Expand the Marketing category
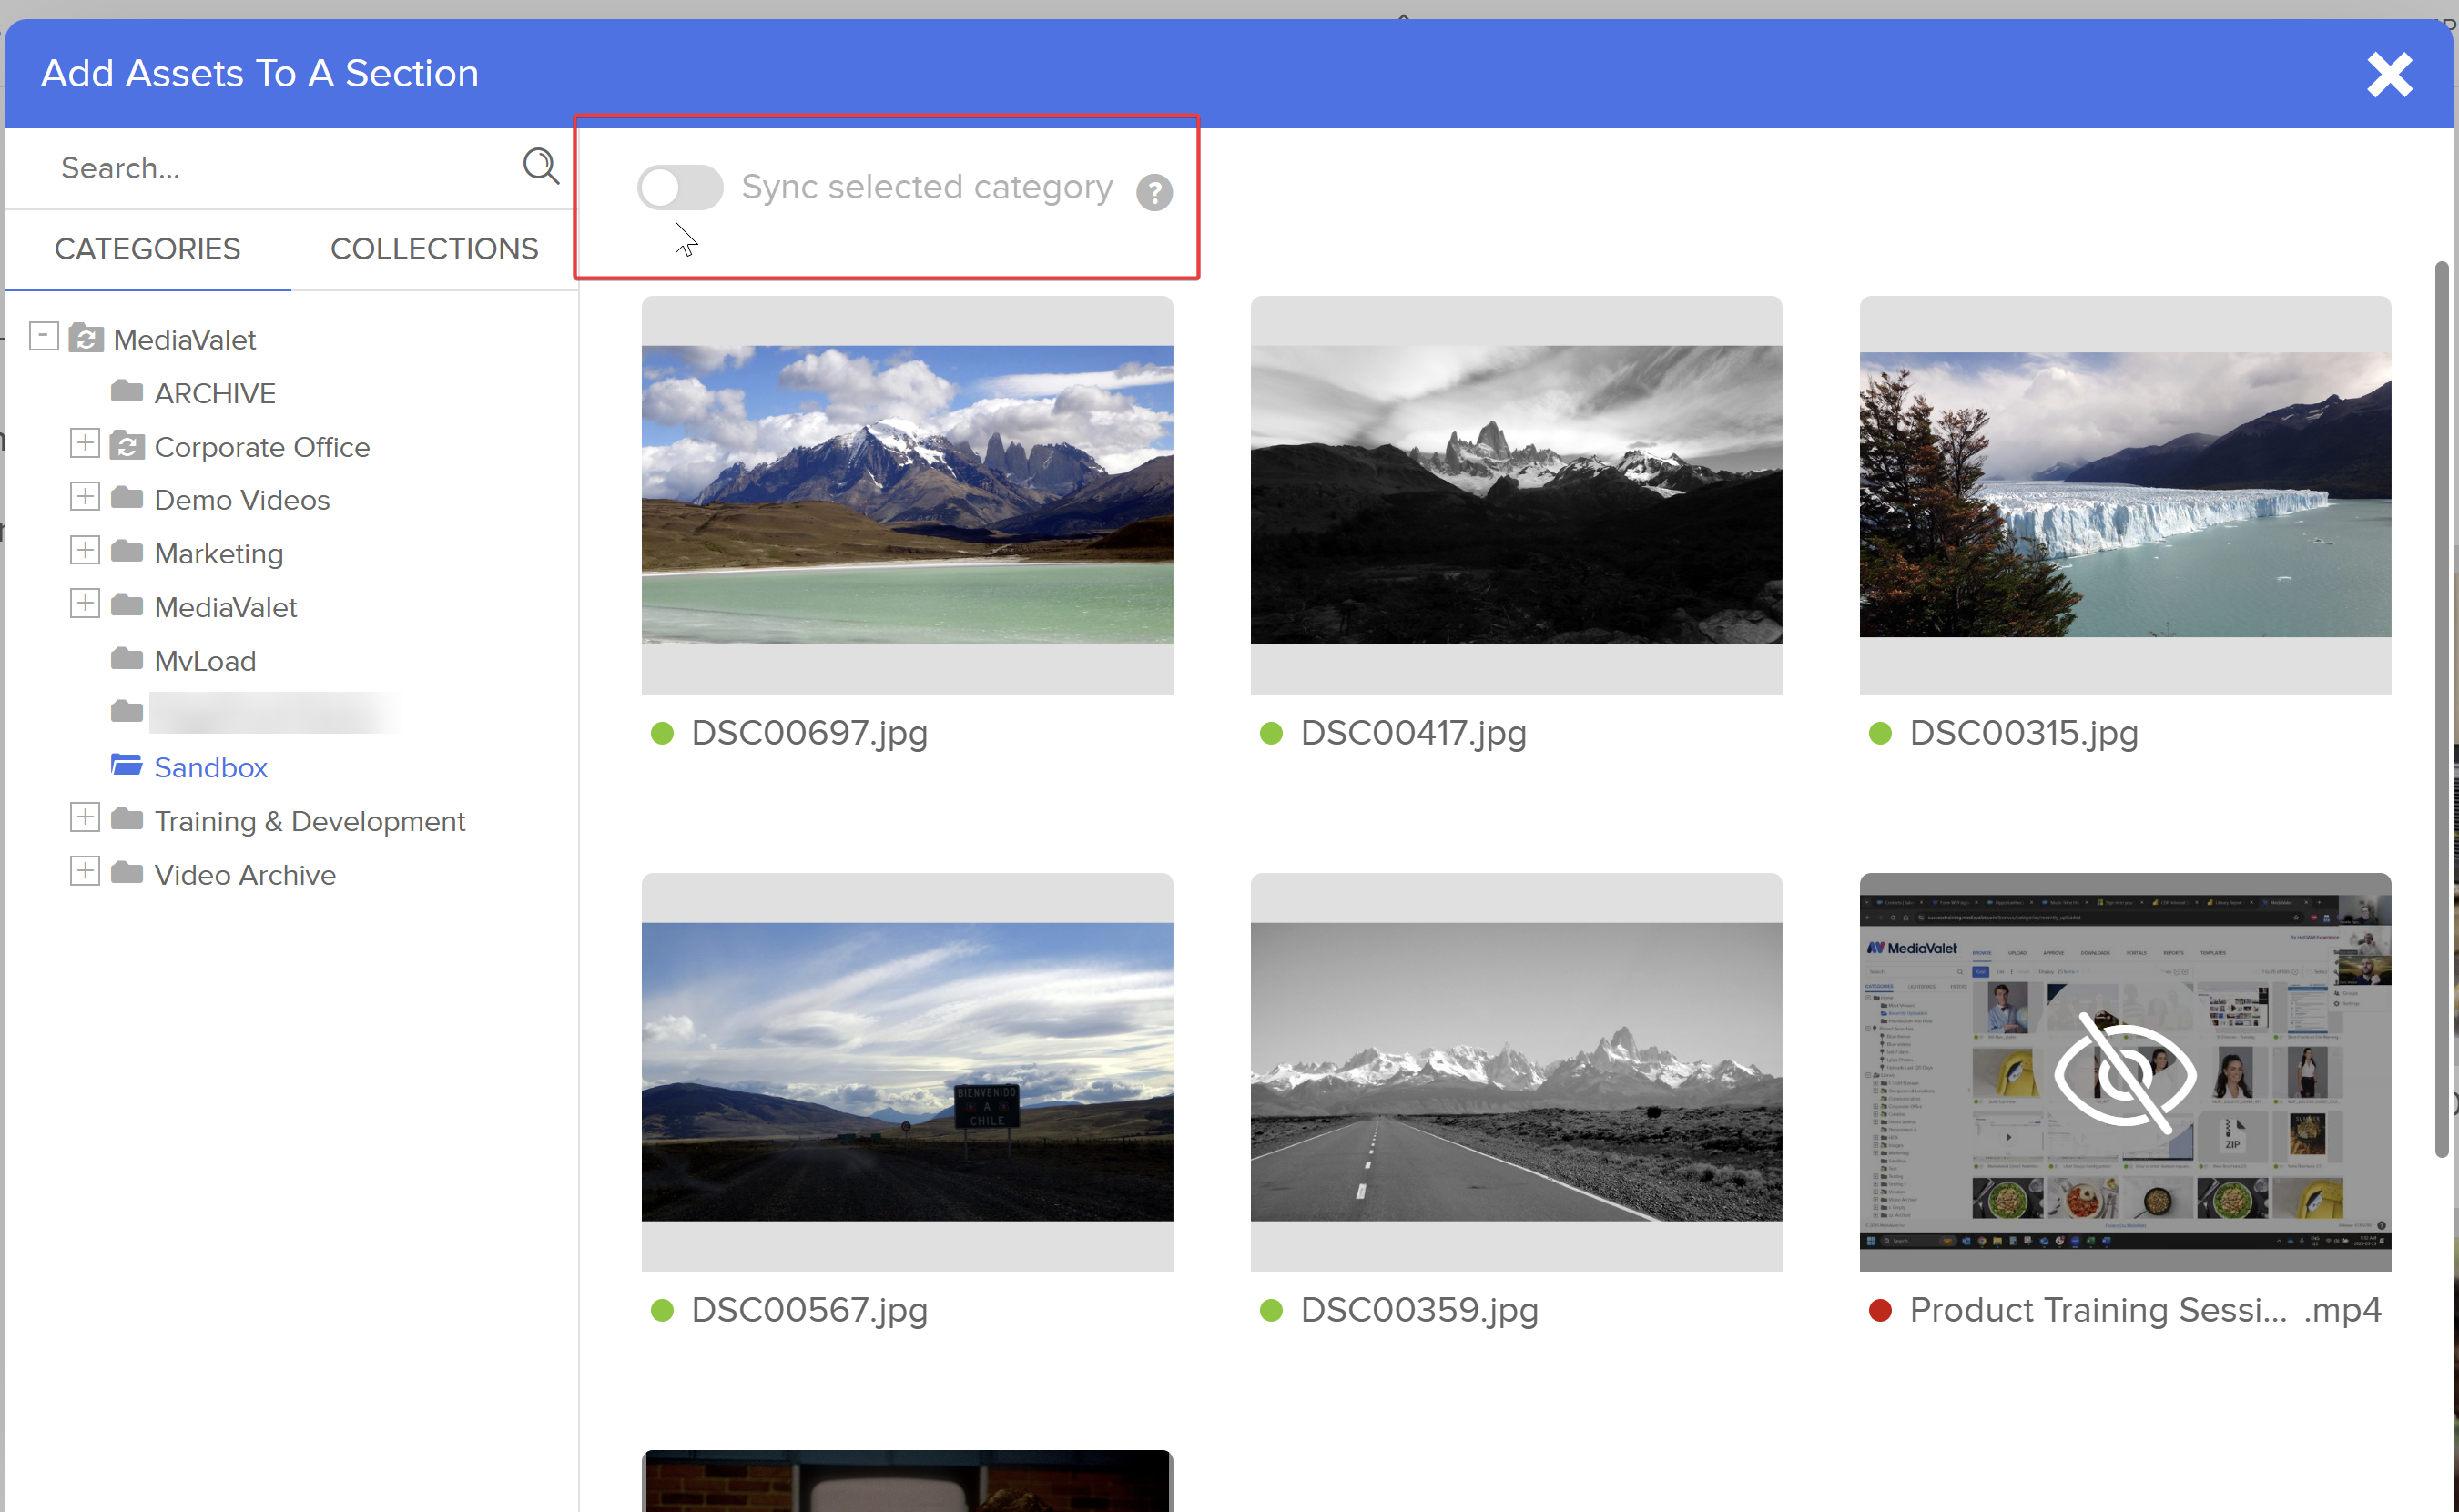This screenshot has width=2459, height=1512. (x=85, y=550)
